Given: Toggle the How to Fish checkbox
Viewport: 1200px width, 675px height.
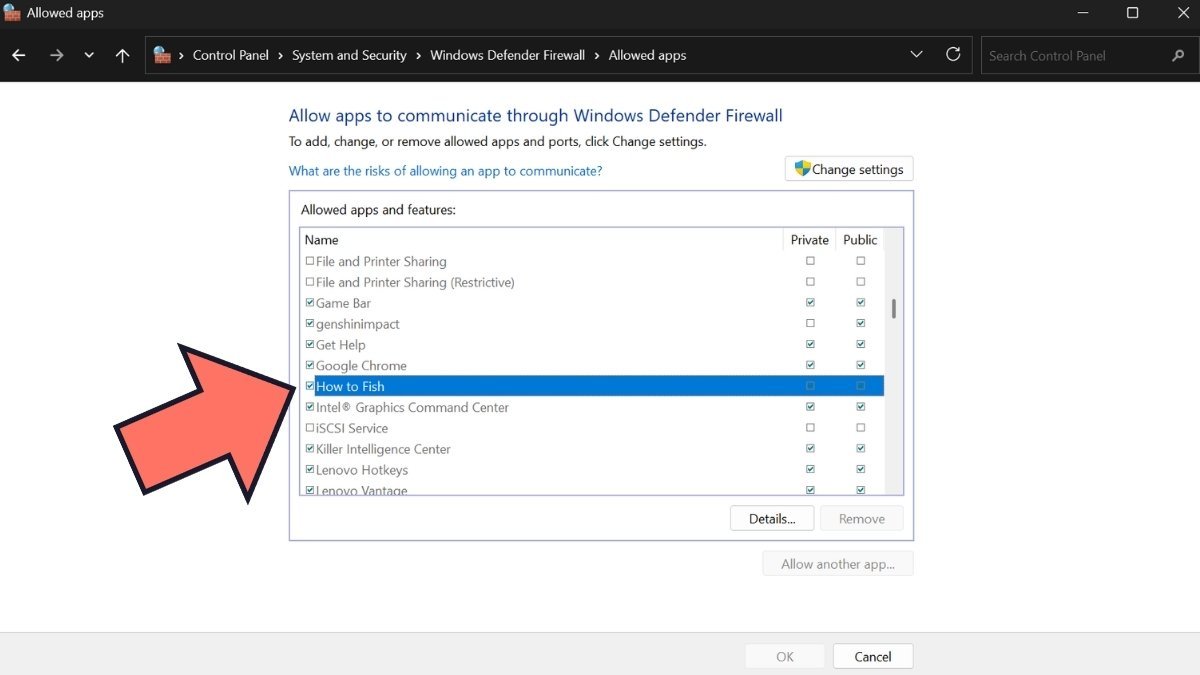Looking at the screenshot, I should pyautogui.click(x=310, y=386).
